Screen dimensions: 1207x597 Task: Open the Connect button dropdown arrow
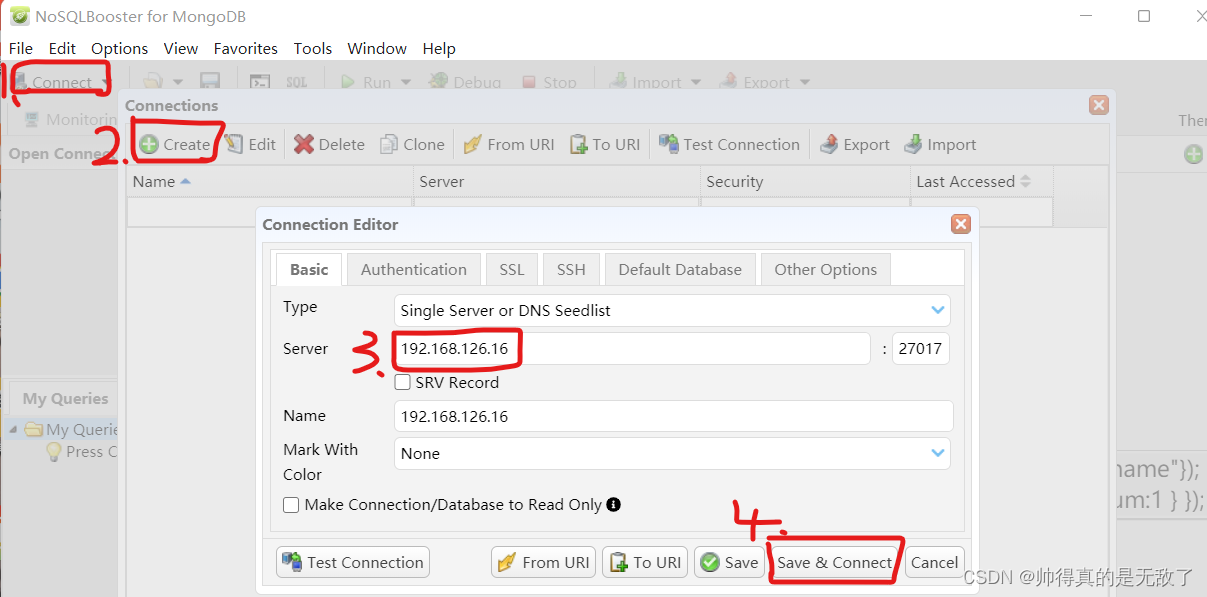click(106, 82)
